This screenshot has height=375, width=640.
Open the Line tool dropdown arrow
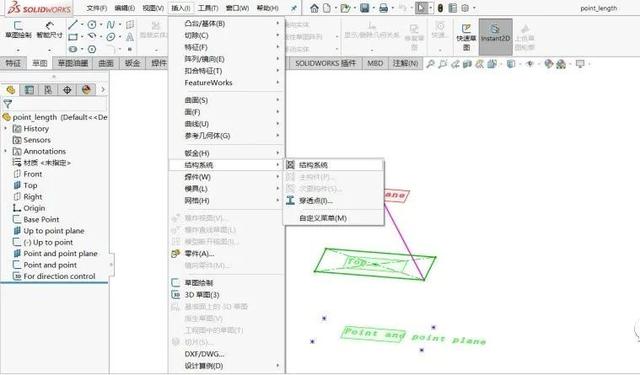[x=82, y=25]
